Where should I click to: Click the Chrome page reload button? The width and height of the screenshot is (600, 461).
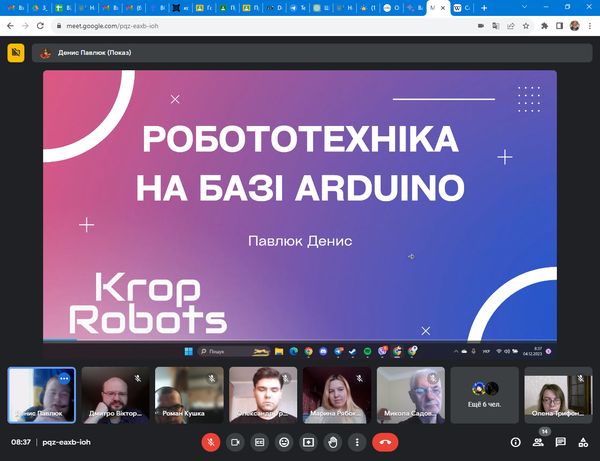39,25
